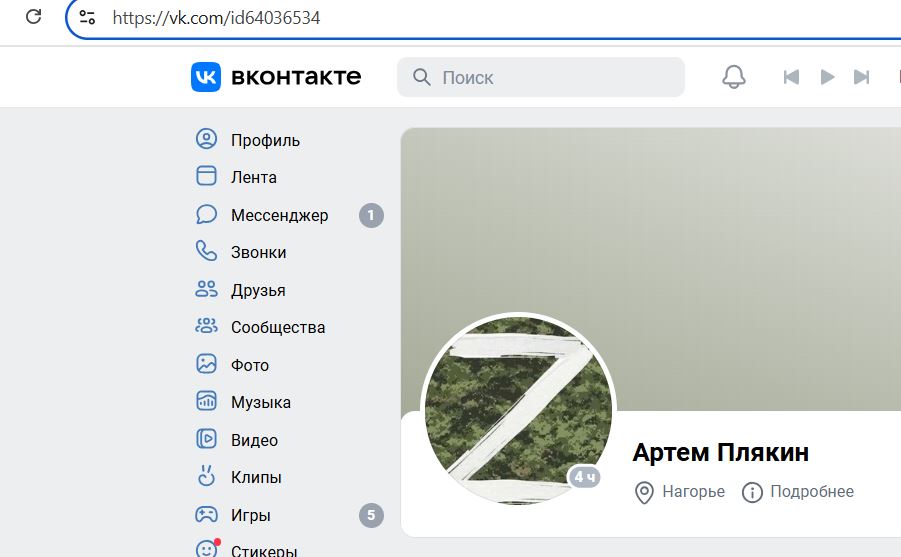This screenshot has height=557, width=901.
Task: Go to the ВКонтакте home wordmark
Action: (x=296, y=77)
